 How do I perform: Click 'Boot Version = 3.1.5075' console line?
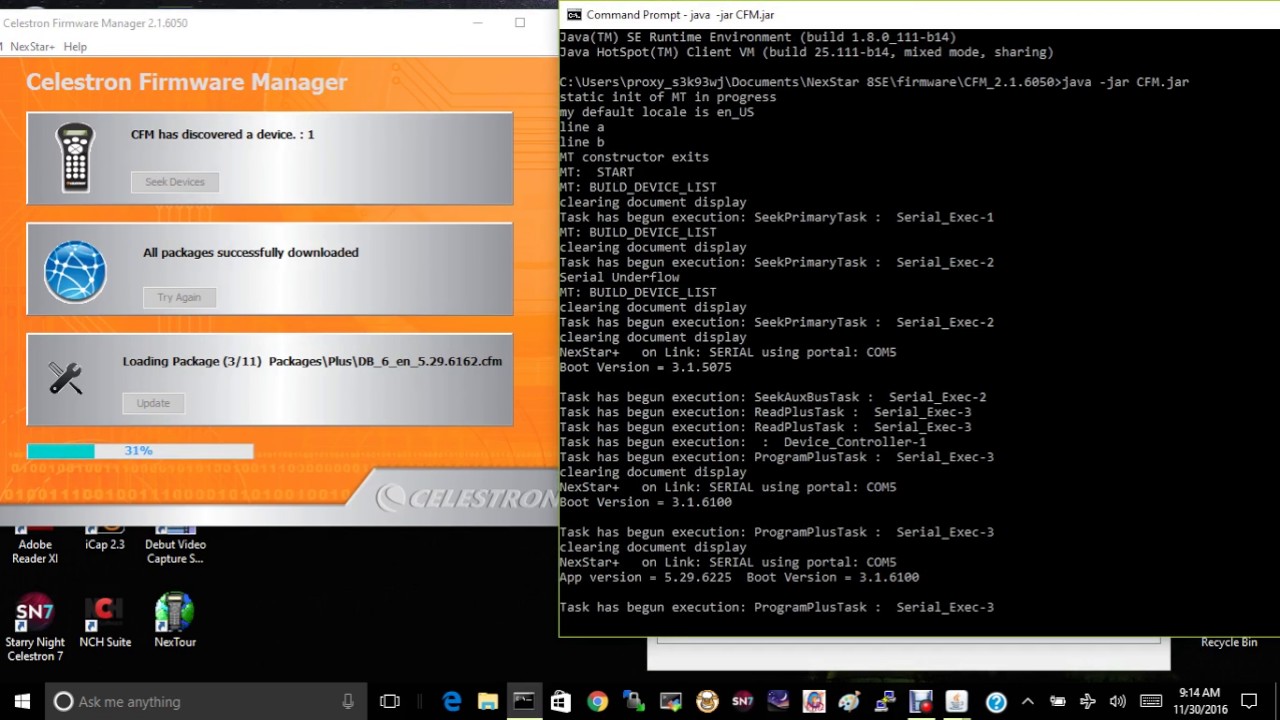[645, 367]
